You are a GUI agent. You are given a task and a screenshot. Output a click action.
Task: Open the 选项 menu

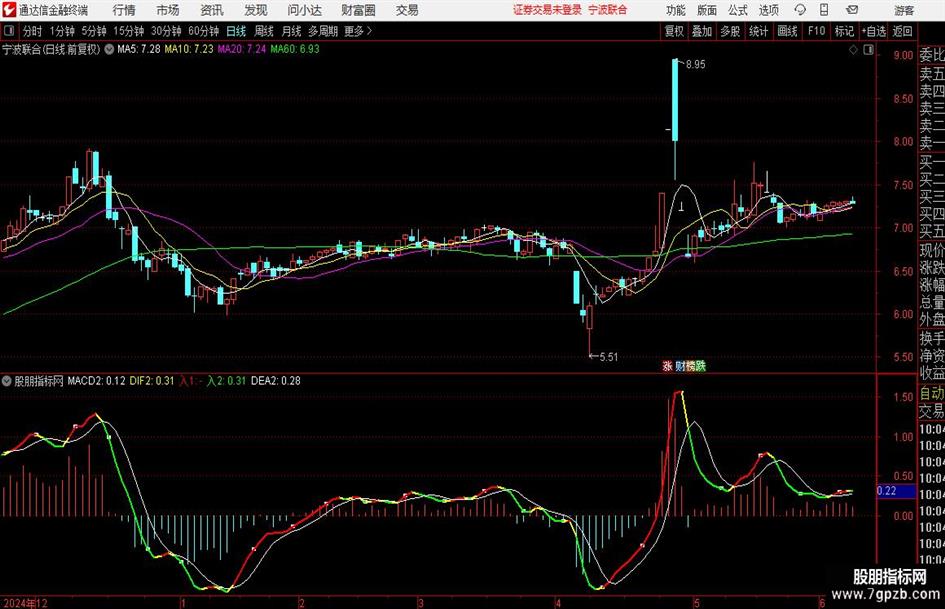[x=768, y=10]
